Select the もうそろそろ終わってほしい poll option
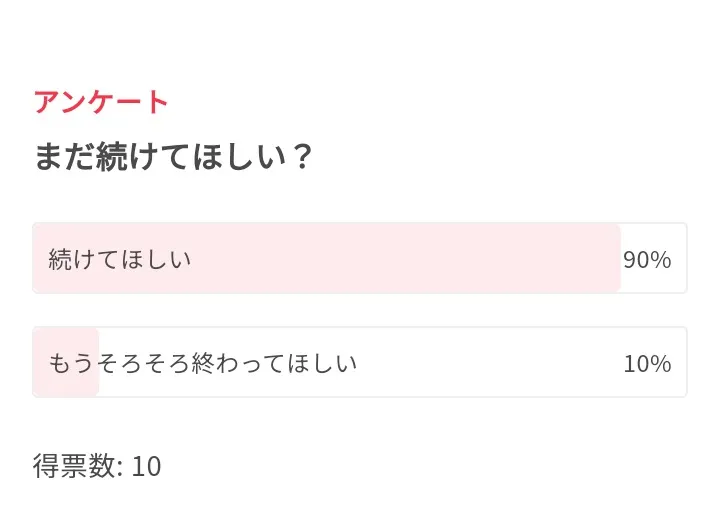Screen dimensions: 713x512 coord(359,362)
